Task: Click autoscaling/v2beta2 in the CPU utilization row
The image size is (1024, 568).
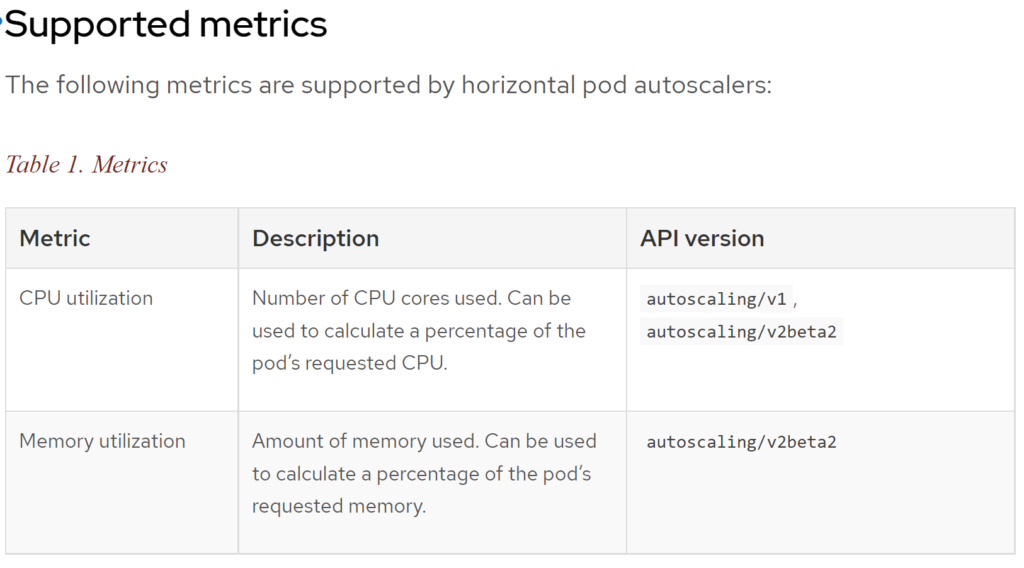Action: click(741, 332)
